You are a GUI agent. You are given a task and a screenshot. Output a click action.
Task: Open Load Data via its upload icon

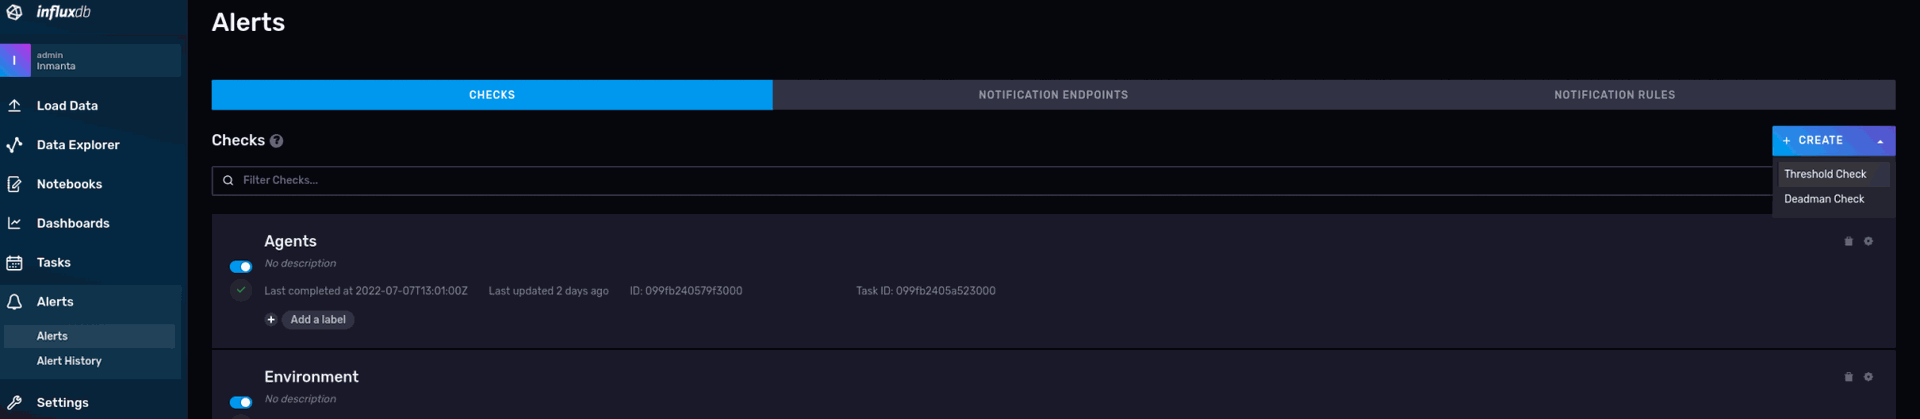tap(15, 105)
